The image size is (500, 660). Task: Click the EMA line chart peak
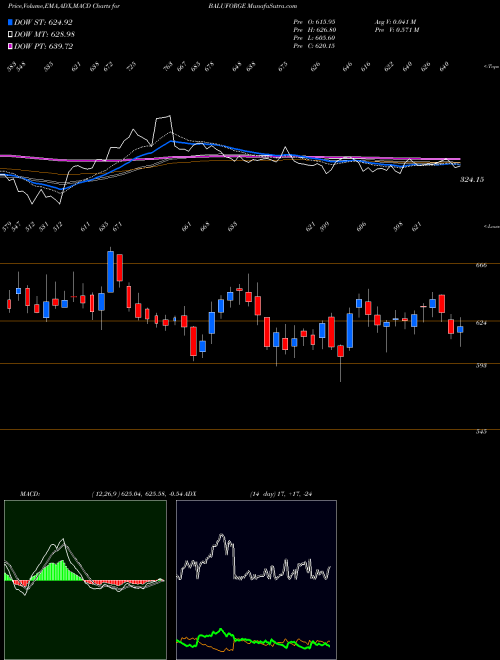pyautogui.click(x=170, y=117)
